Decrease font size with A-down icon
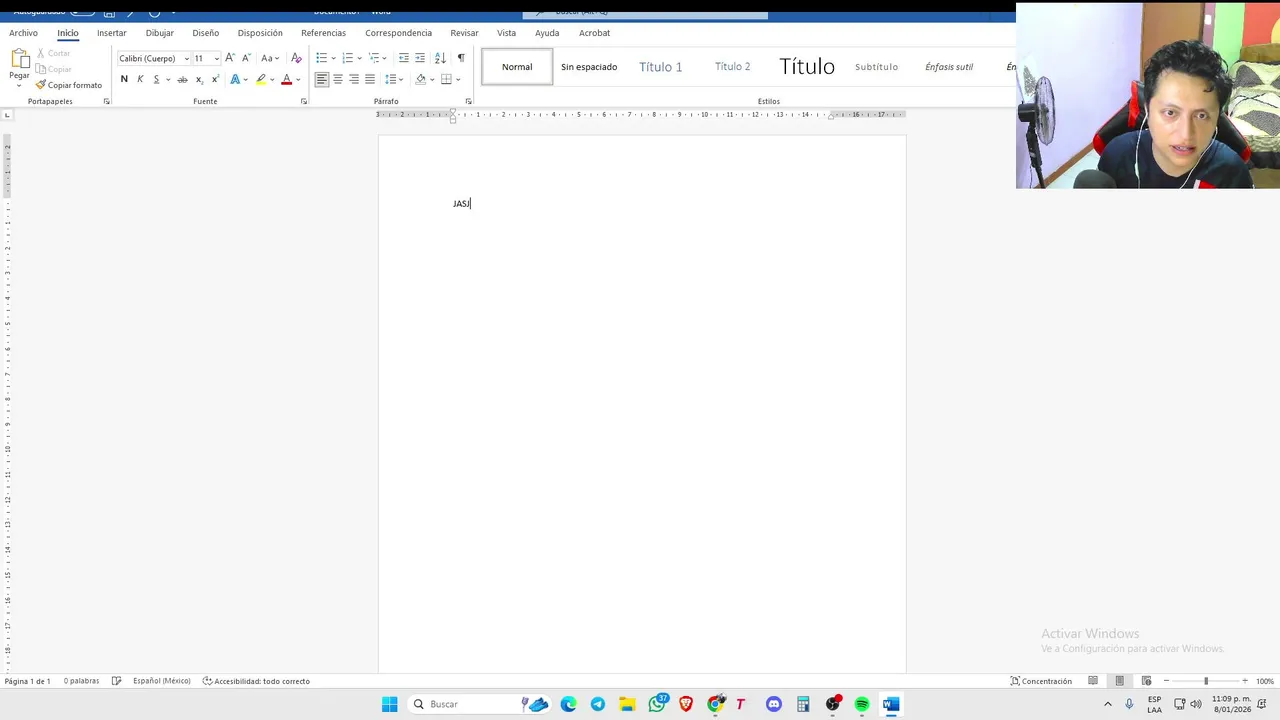 (246, 58)
